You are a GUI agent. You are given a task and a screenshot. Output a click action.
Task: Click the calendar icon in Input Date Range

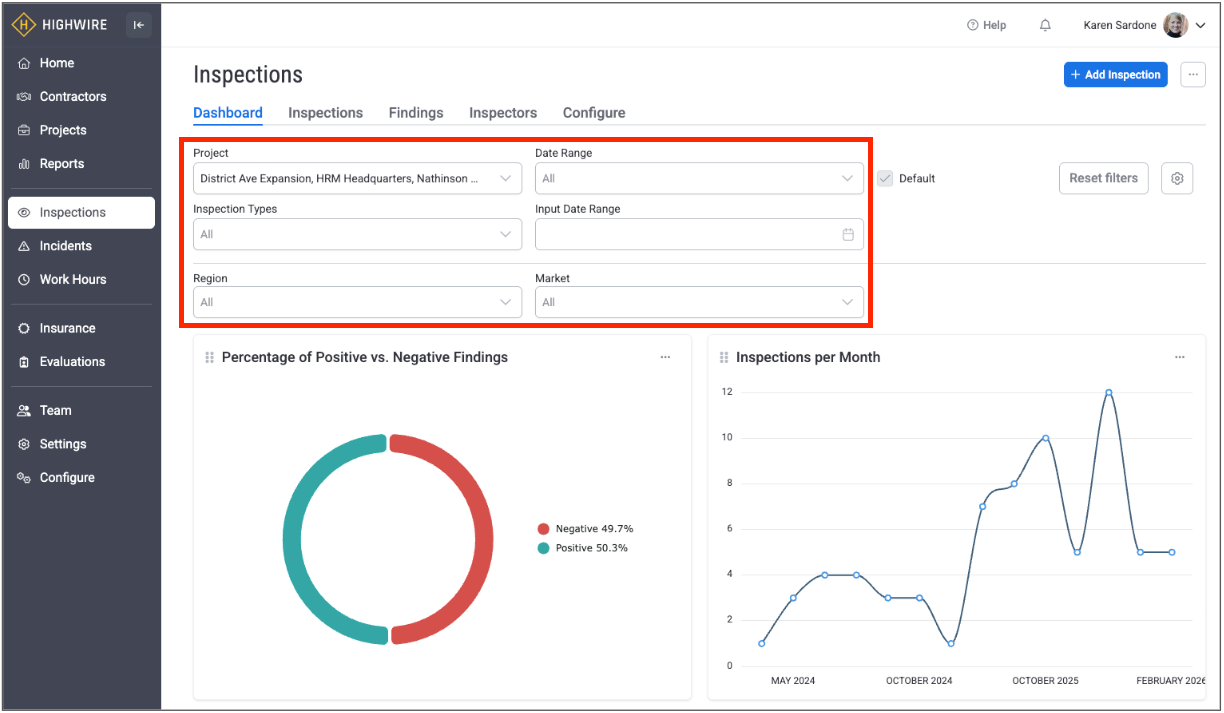pyautogui.click(x=848, y=234)
